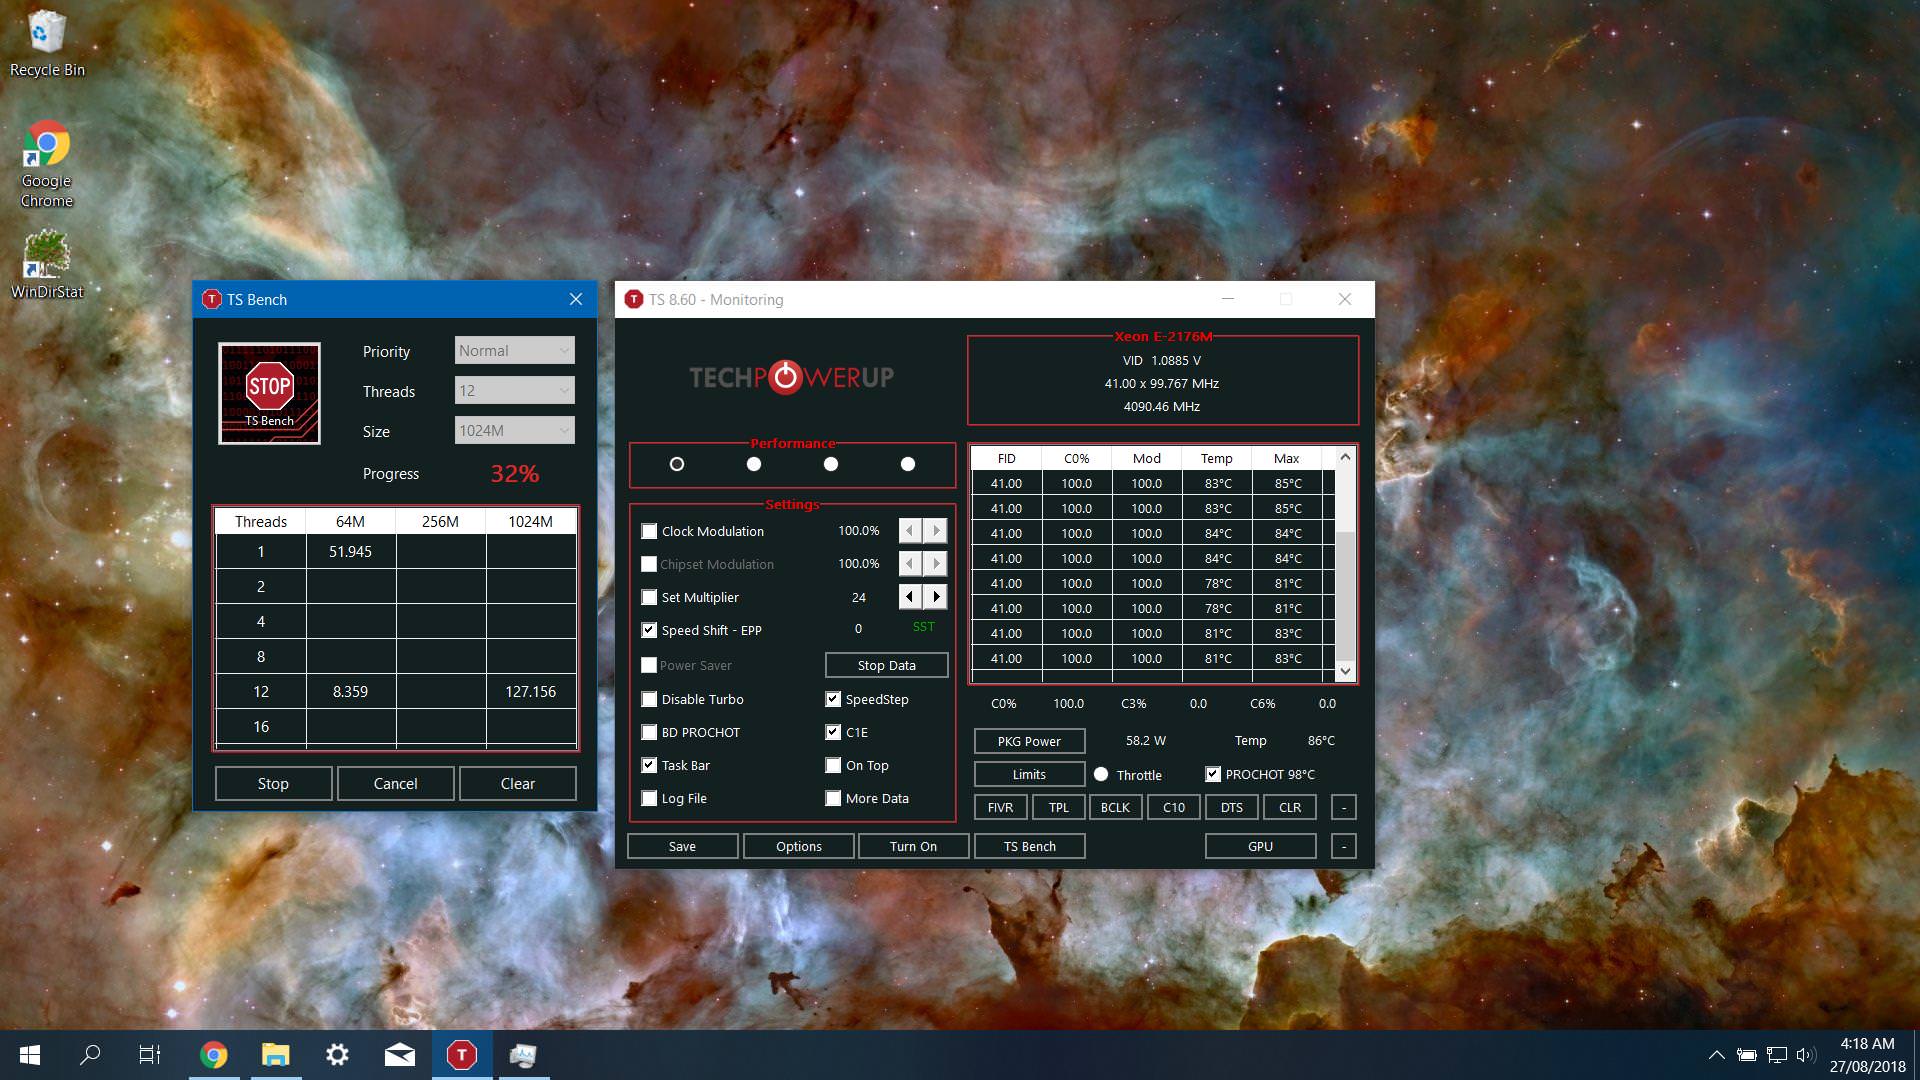
Task: Click Cancel in TS Bench
Action: coord(395,783)
